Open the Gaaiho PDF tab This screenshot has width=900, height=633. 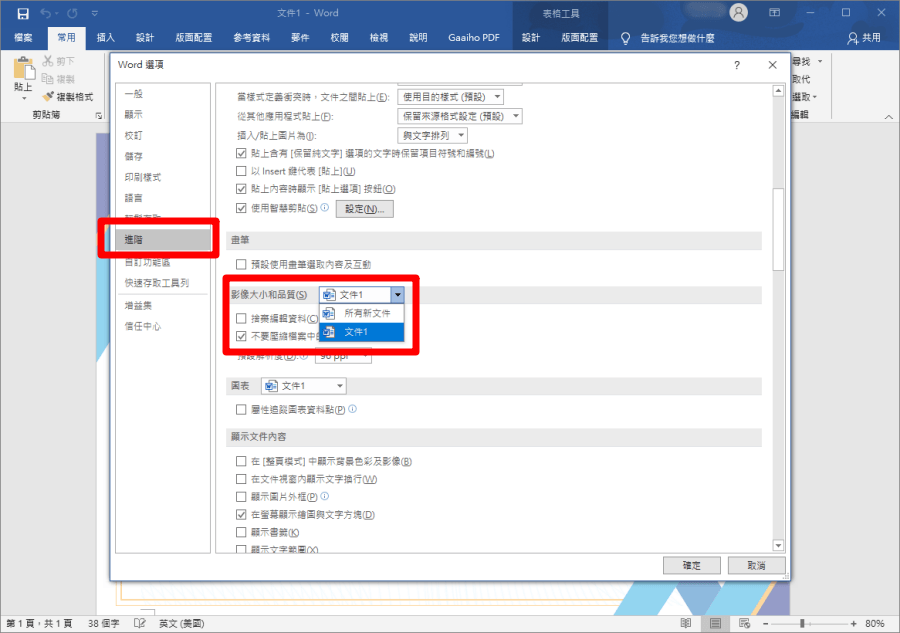click(474, 38)
